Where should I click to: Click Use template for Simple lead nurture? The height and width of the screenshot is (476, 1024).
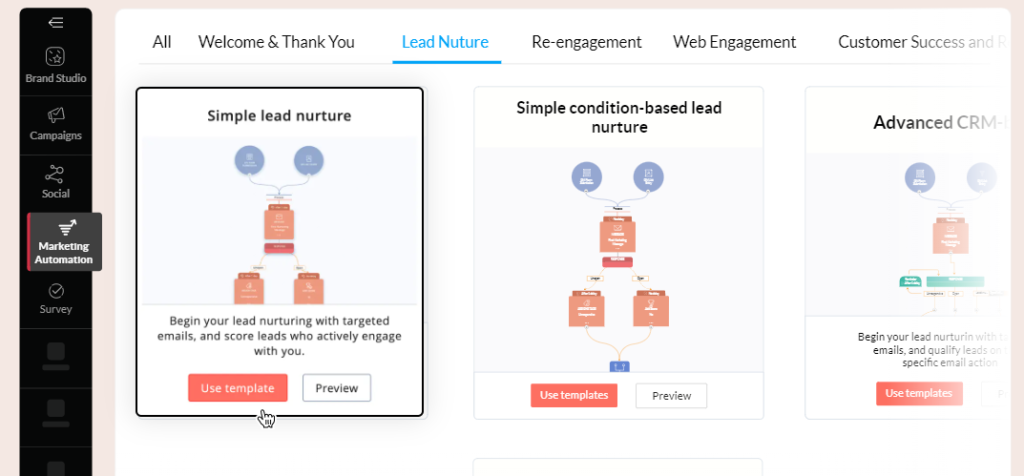(x=238, y=388)
